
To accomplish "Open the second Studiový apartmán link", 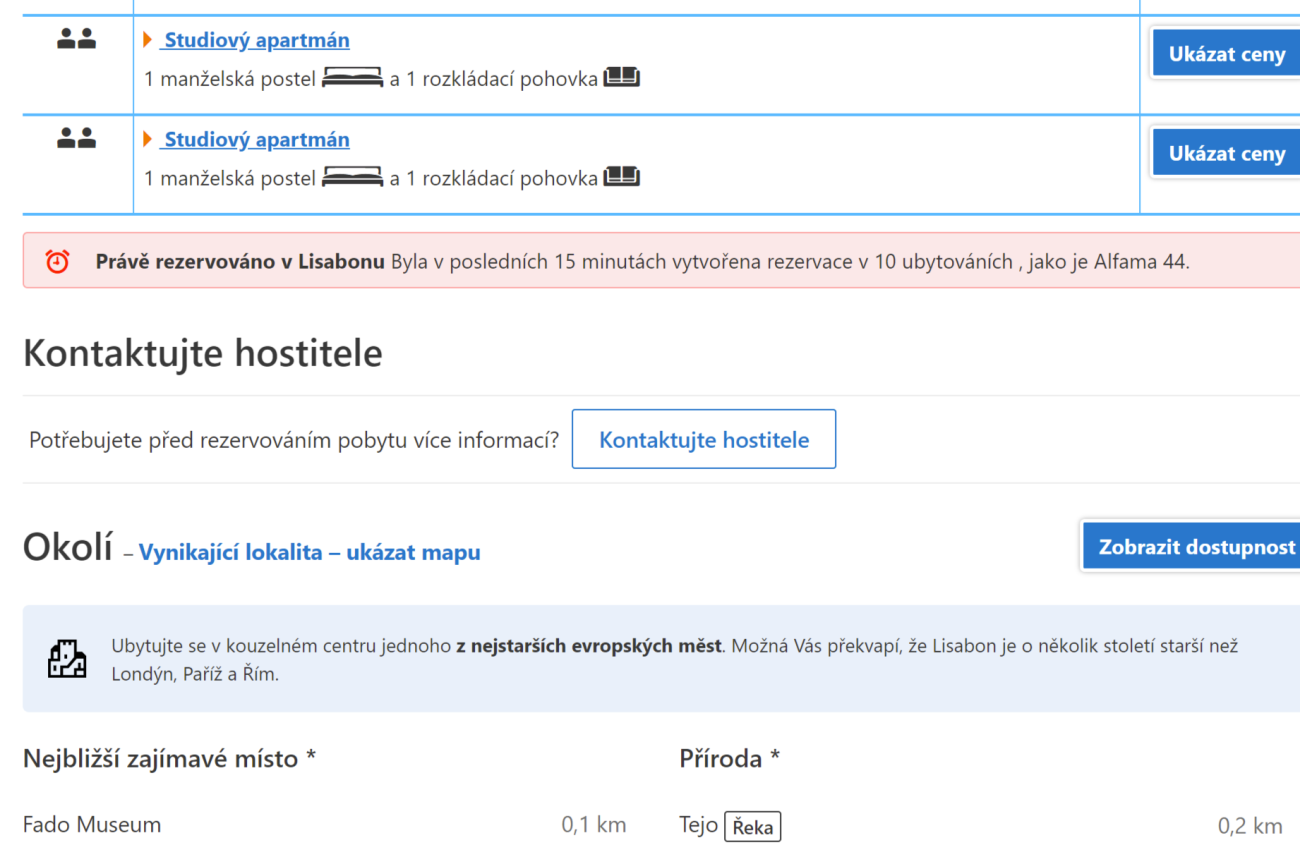I will pyautogui.click(x=255, y=139).
